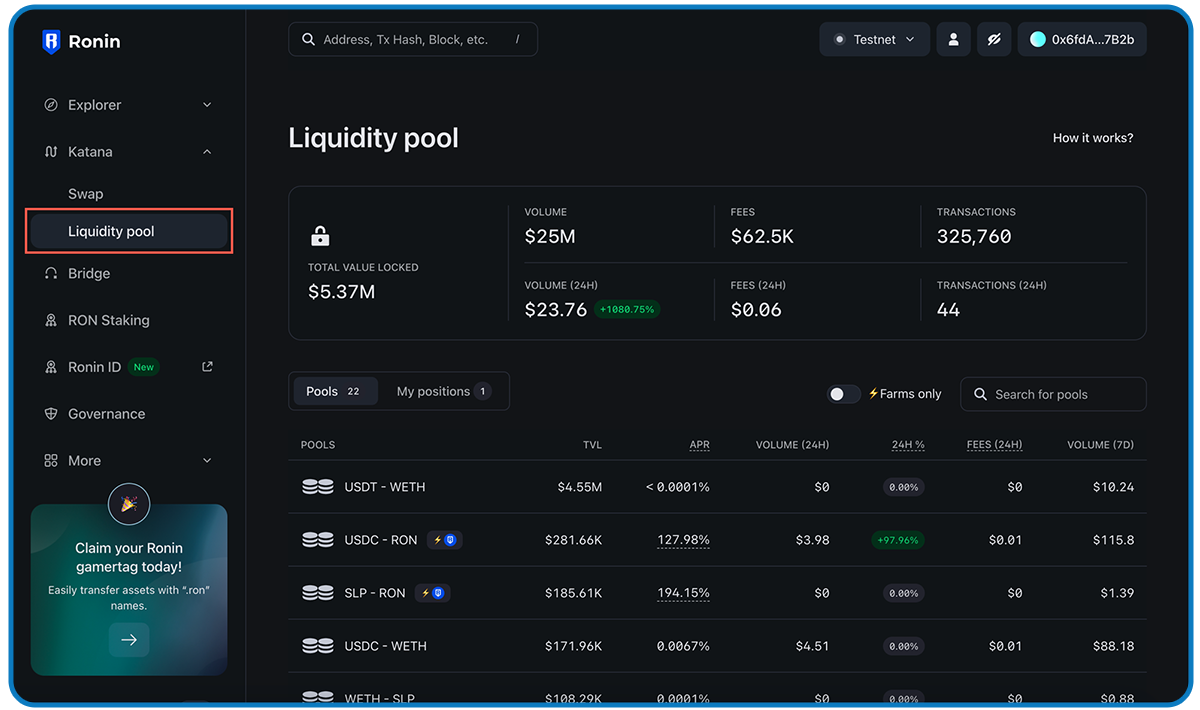Click the New badge beside Ronin ID

pos(144,367)
